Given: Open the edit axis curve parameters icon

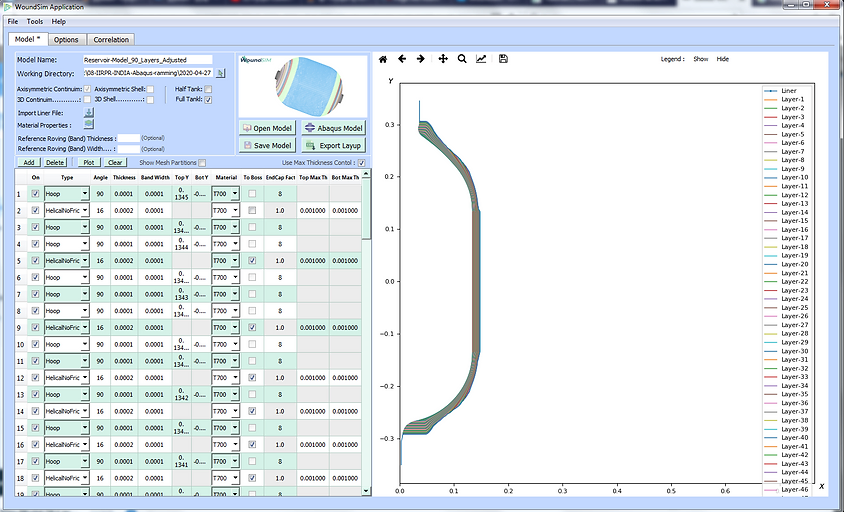Looking at the screenshot, I should [481, 59].
